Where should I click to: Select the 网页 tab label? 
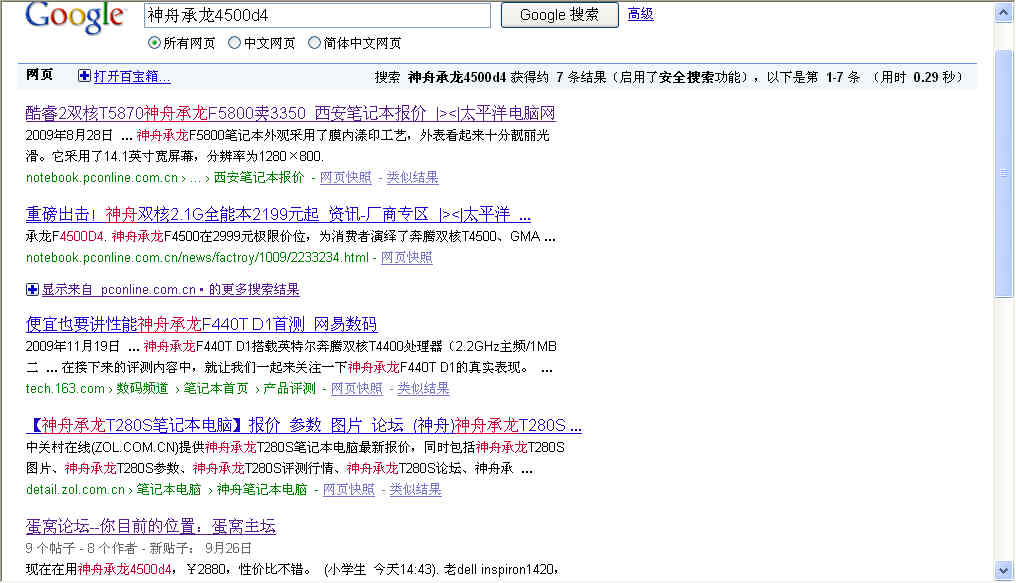tap(40, 74)
